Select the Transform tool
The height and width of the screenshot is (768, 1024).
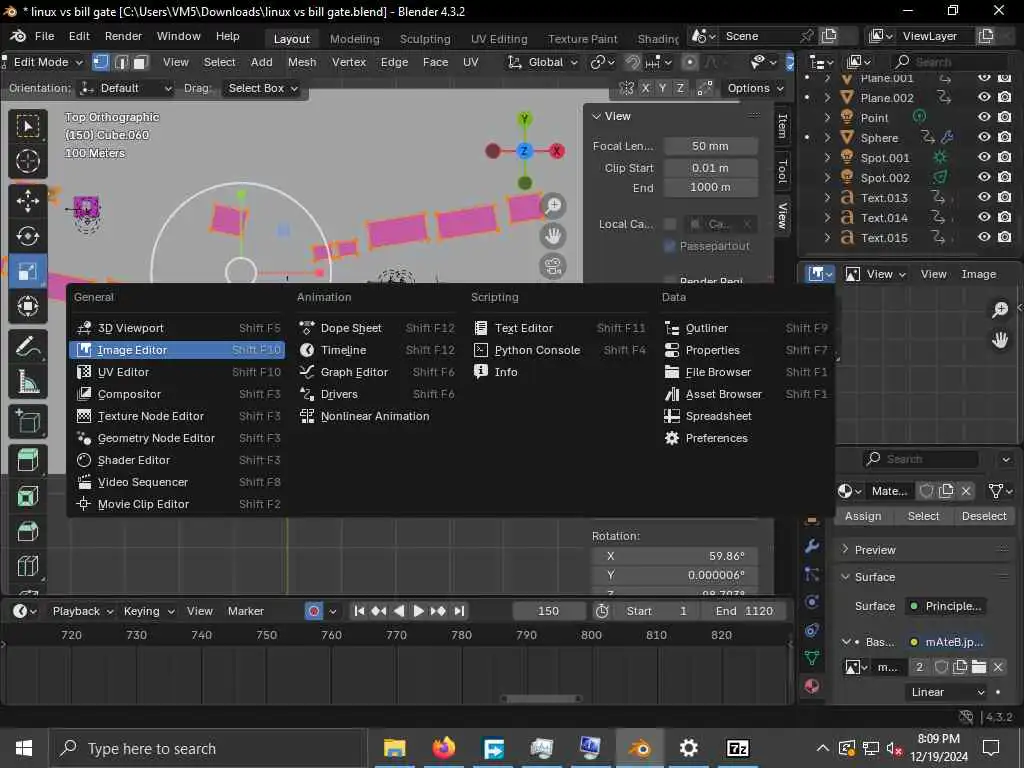(27, 306)
